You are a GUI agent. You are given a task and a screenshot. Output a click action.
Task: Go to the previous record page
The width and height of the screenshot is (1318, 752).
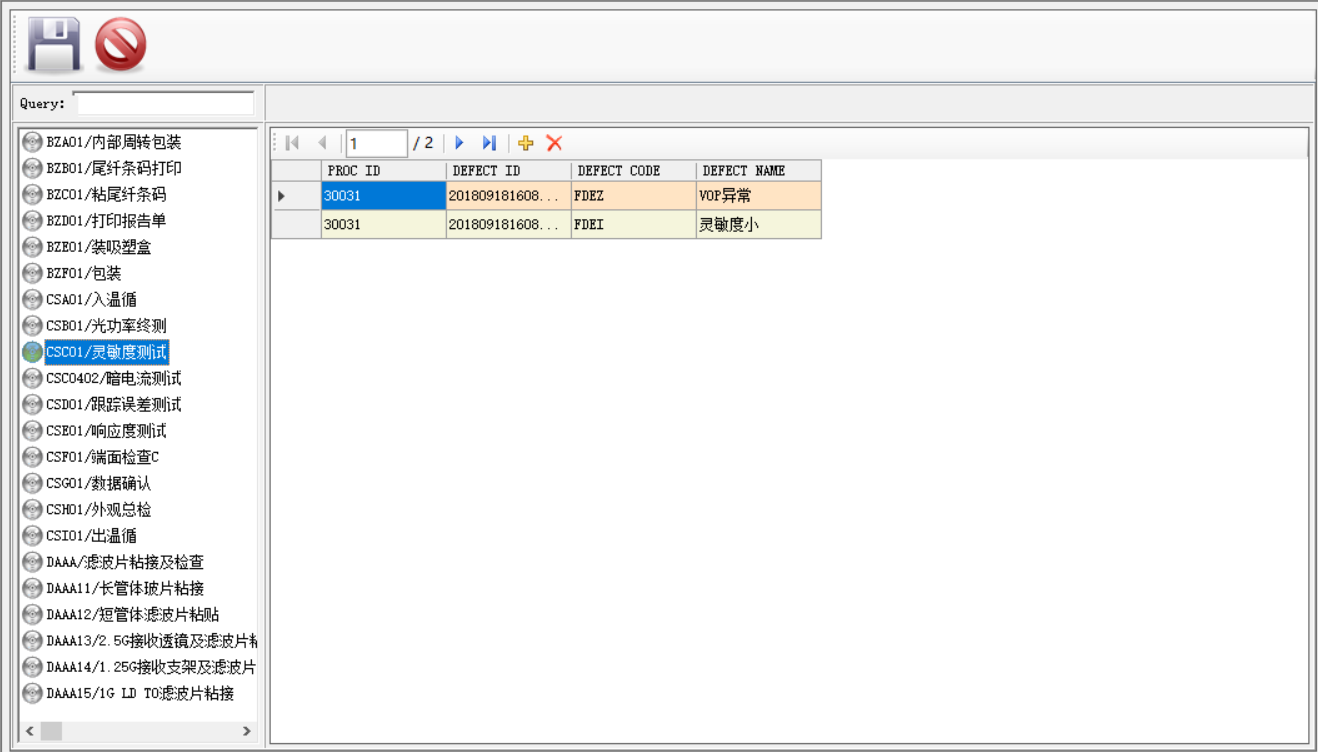[322, 143]
